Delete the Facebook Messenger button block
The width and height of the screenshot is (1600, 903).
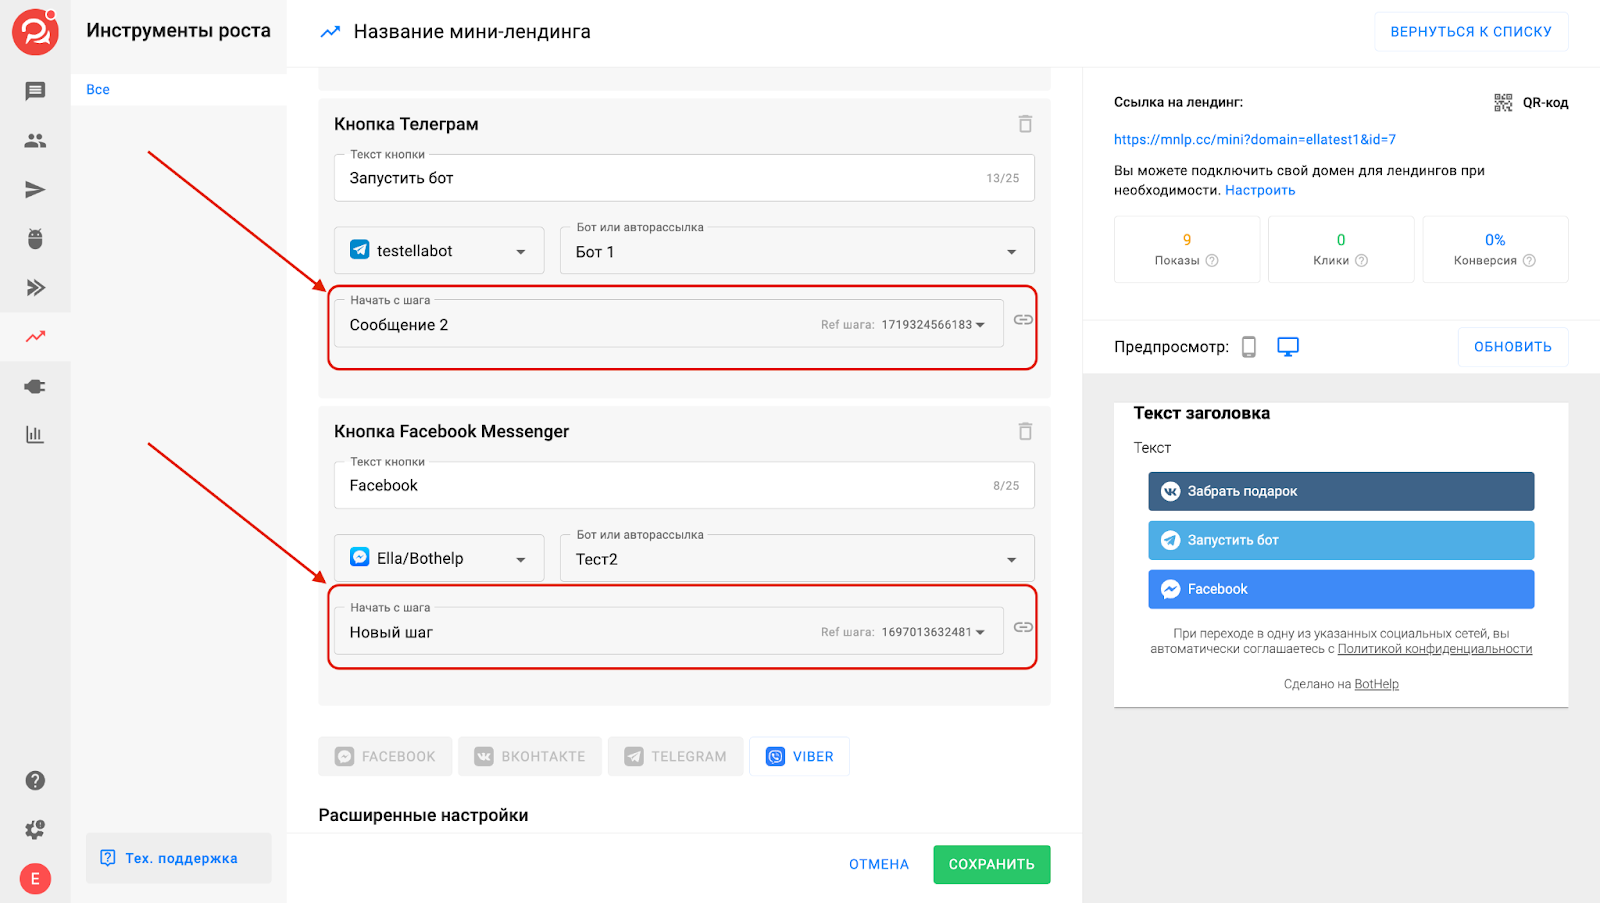(x=1025, y=431)
